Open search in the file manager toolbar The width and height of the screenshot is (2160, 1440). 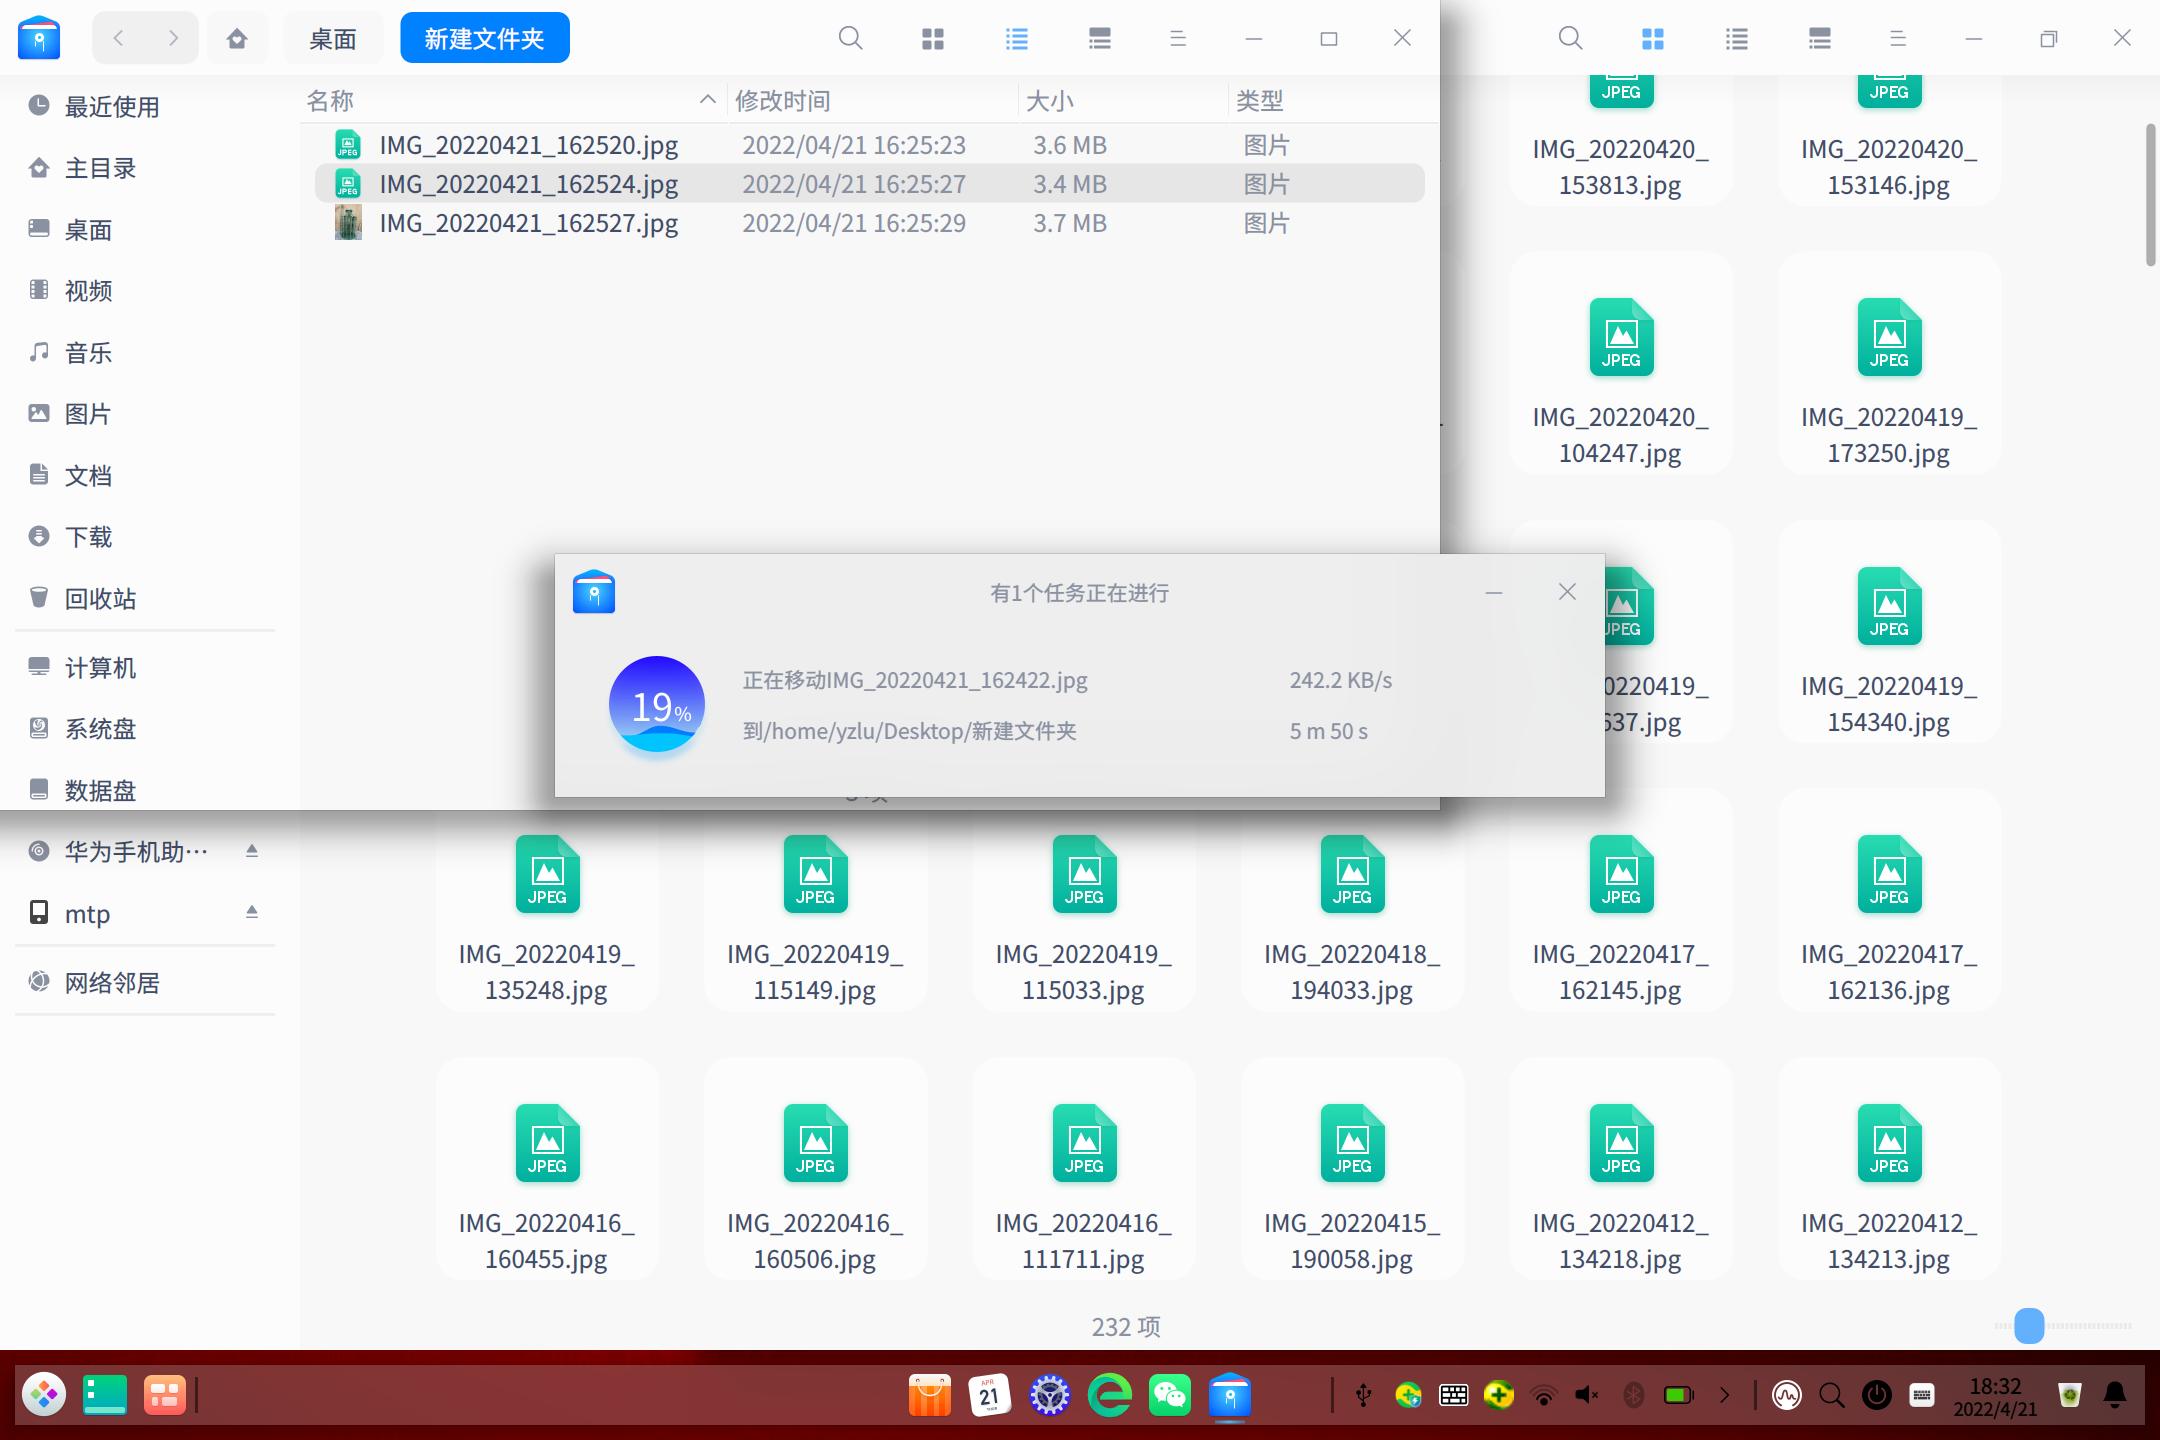tap(849, 38)
